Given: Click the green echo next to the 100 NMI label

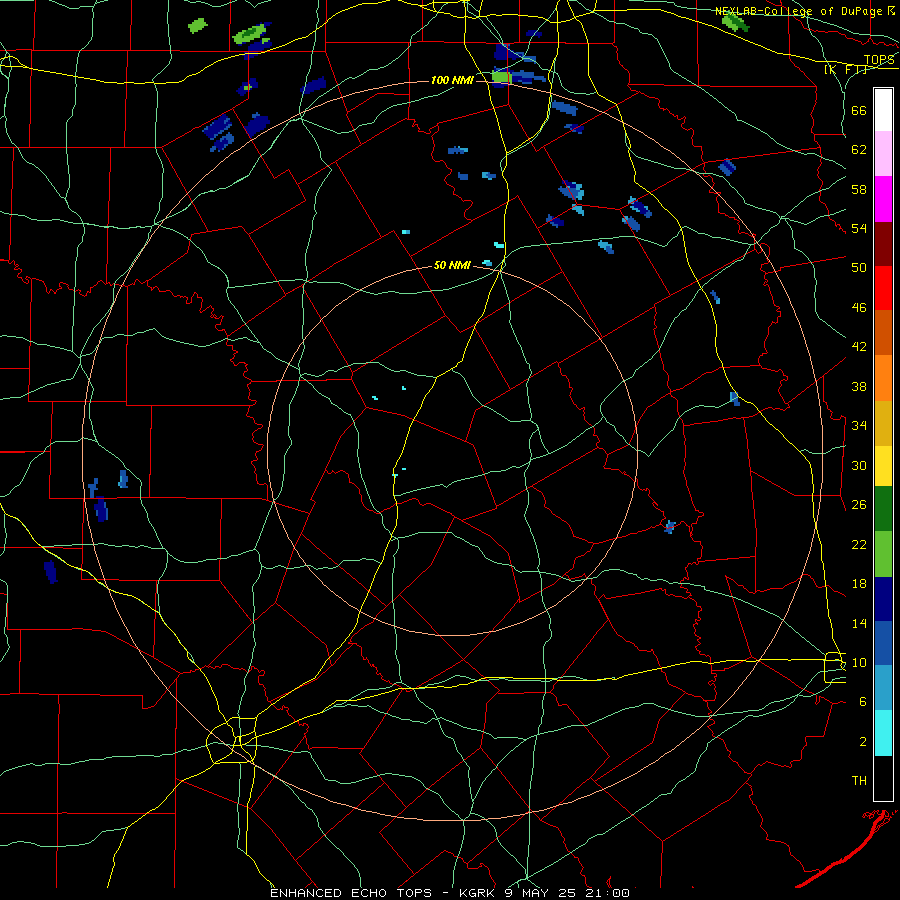Looking at the screenshot, I should click(501, 77).
